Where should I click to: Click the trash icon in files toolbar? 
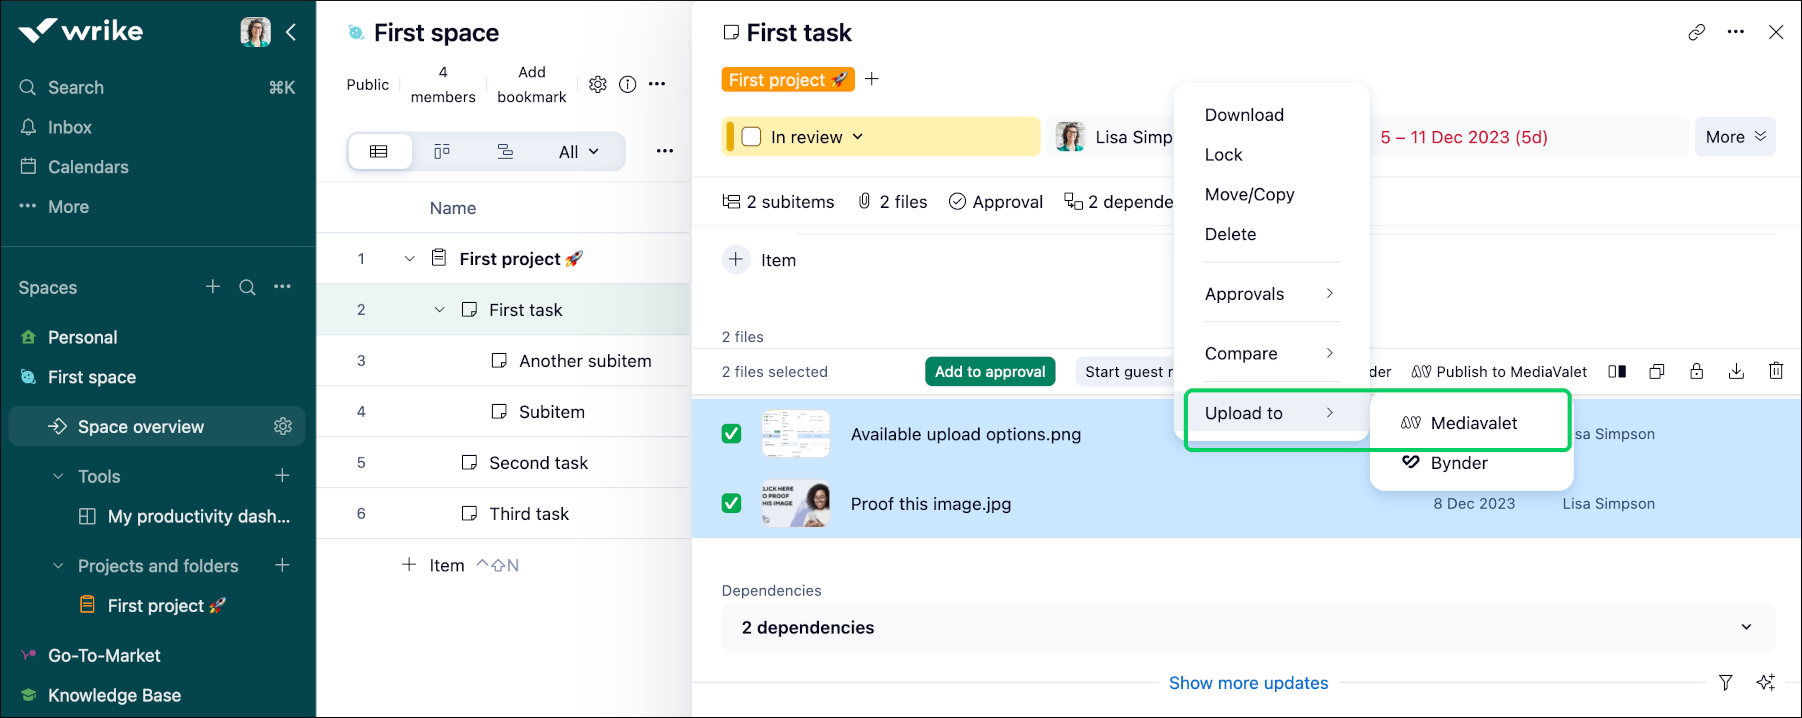[x=1776, y=371]
